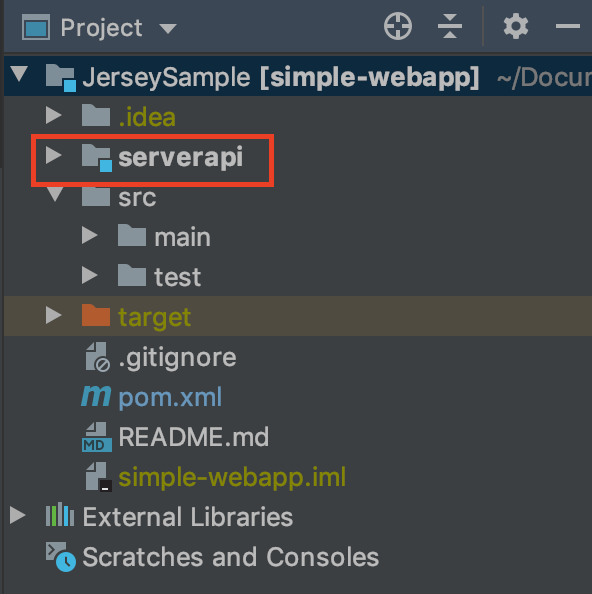Click the External Libraries bars icon
The height and width of the screenshot is (594, 592).
[60, 514]
